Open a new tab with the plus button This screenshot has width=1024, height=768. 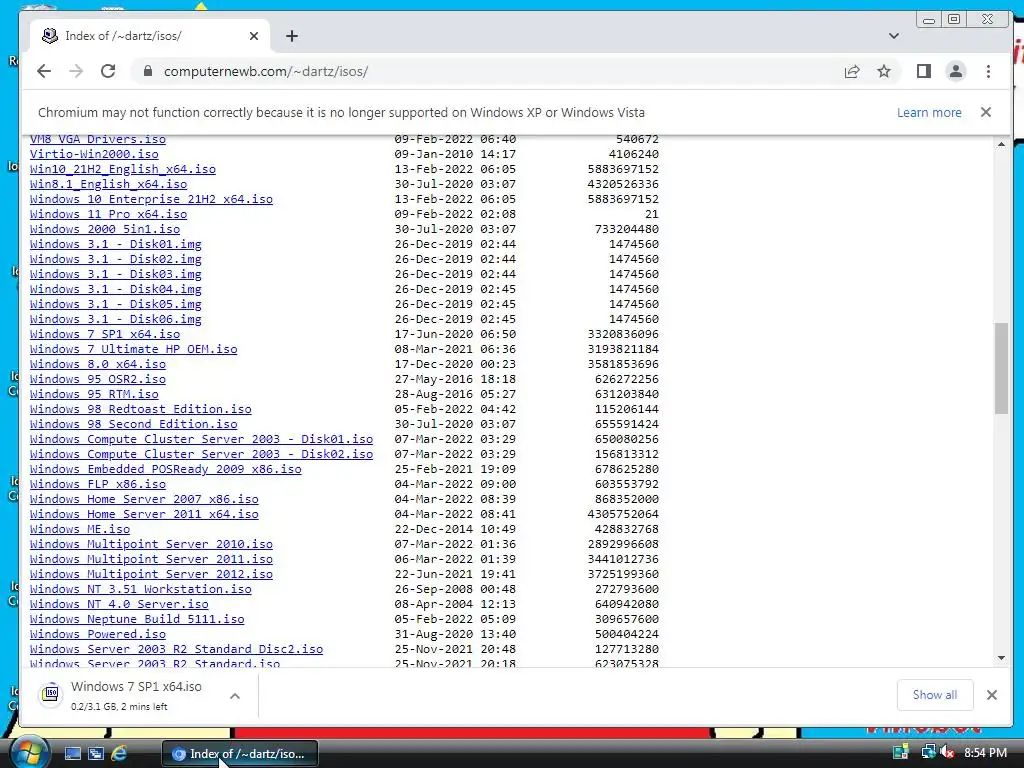click(x=292, y=36)
